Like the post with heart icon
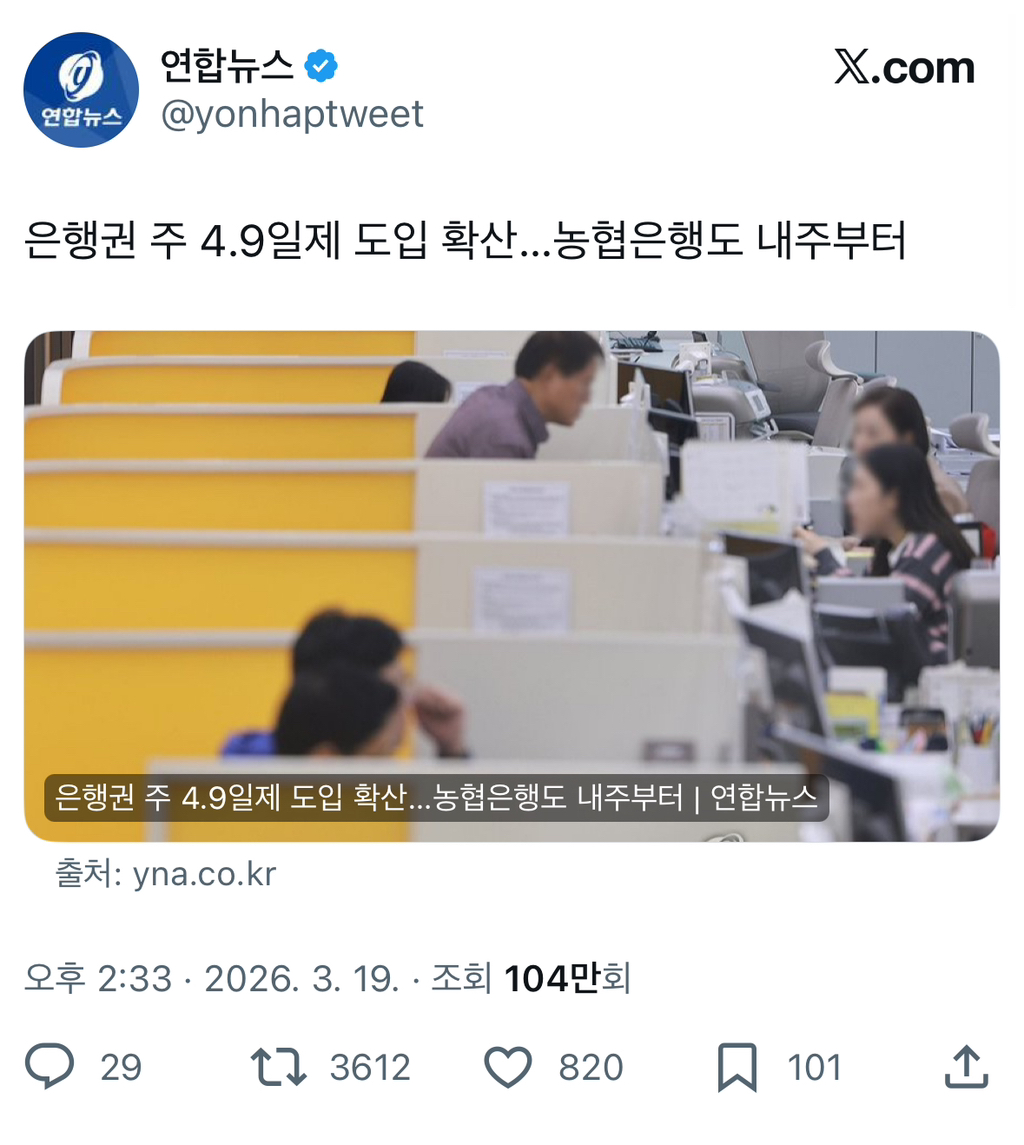The image size is (1024, 1145). point(508,1067)
